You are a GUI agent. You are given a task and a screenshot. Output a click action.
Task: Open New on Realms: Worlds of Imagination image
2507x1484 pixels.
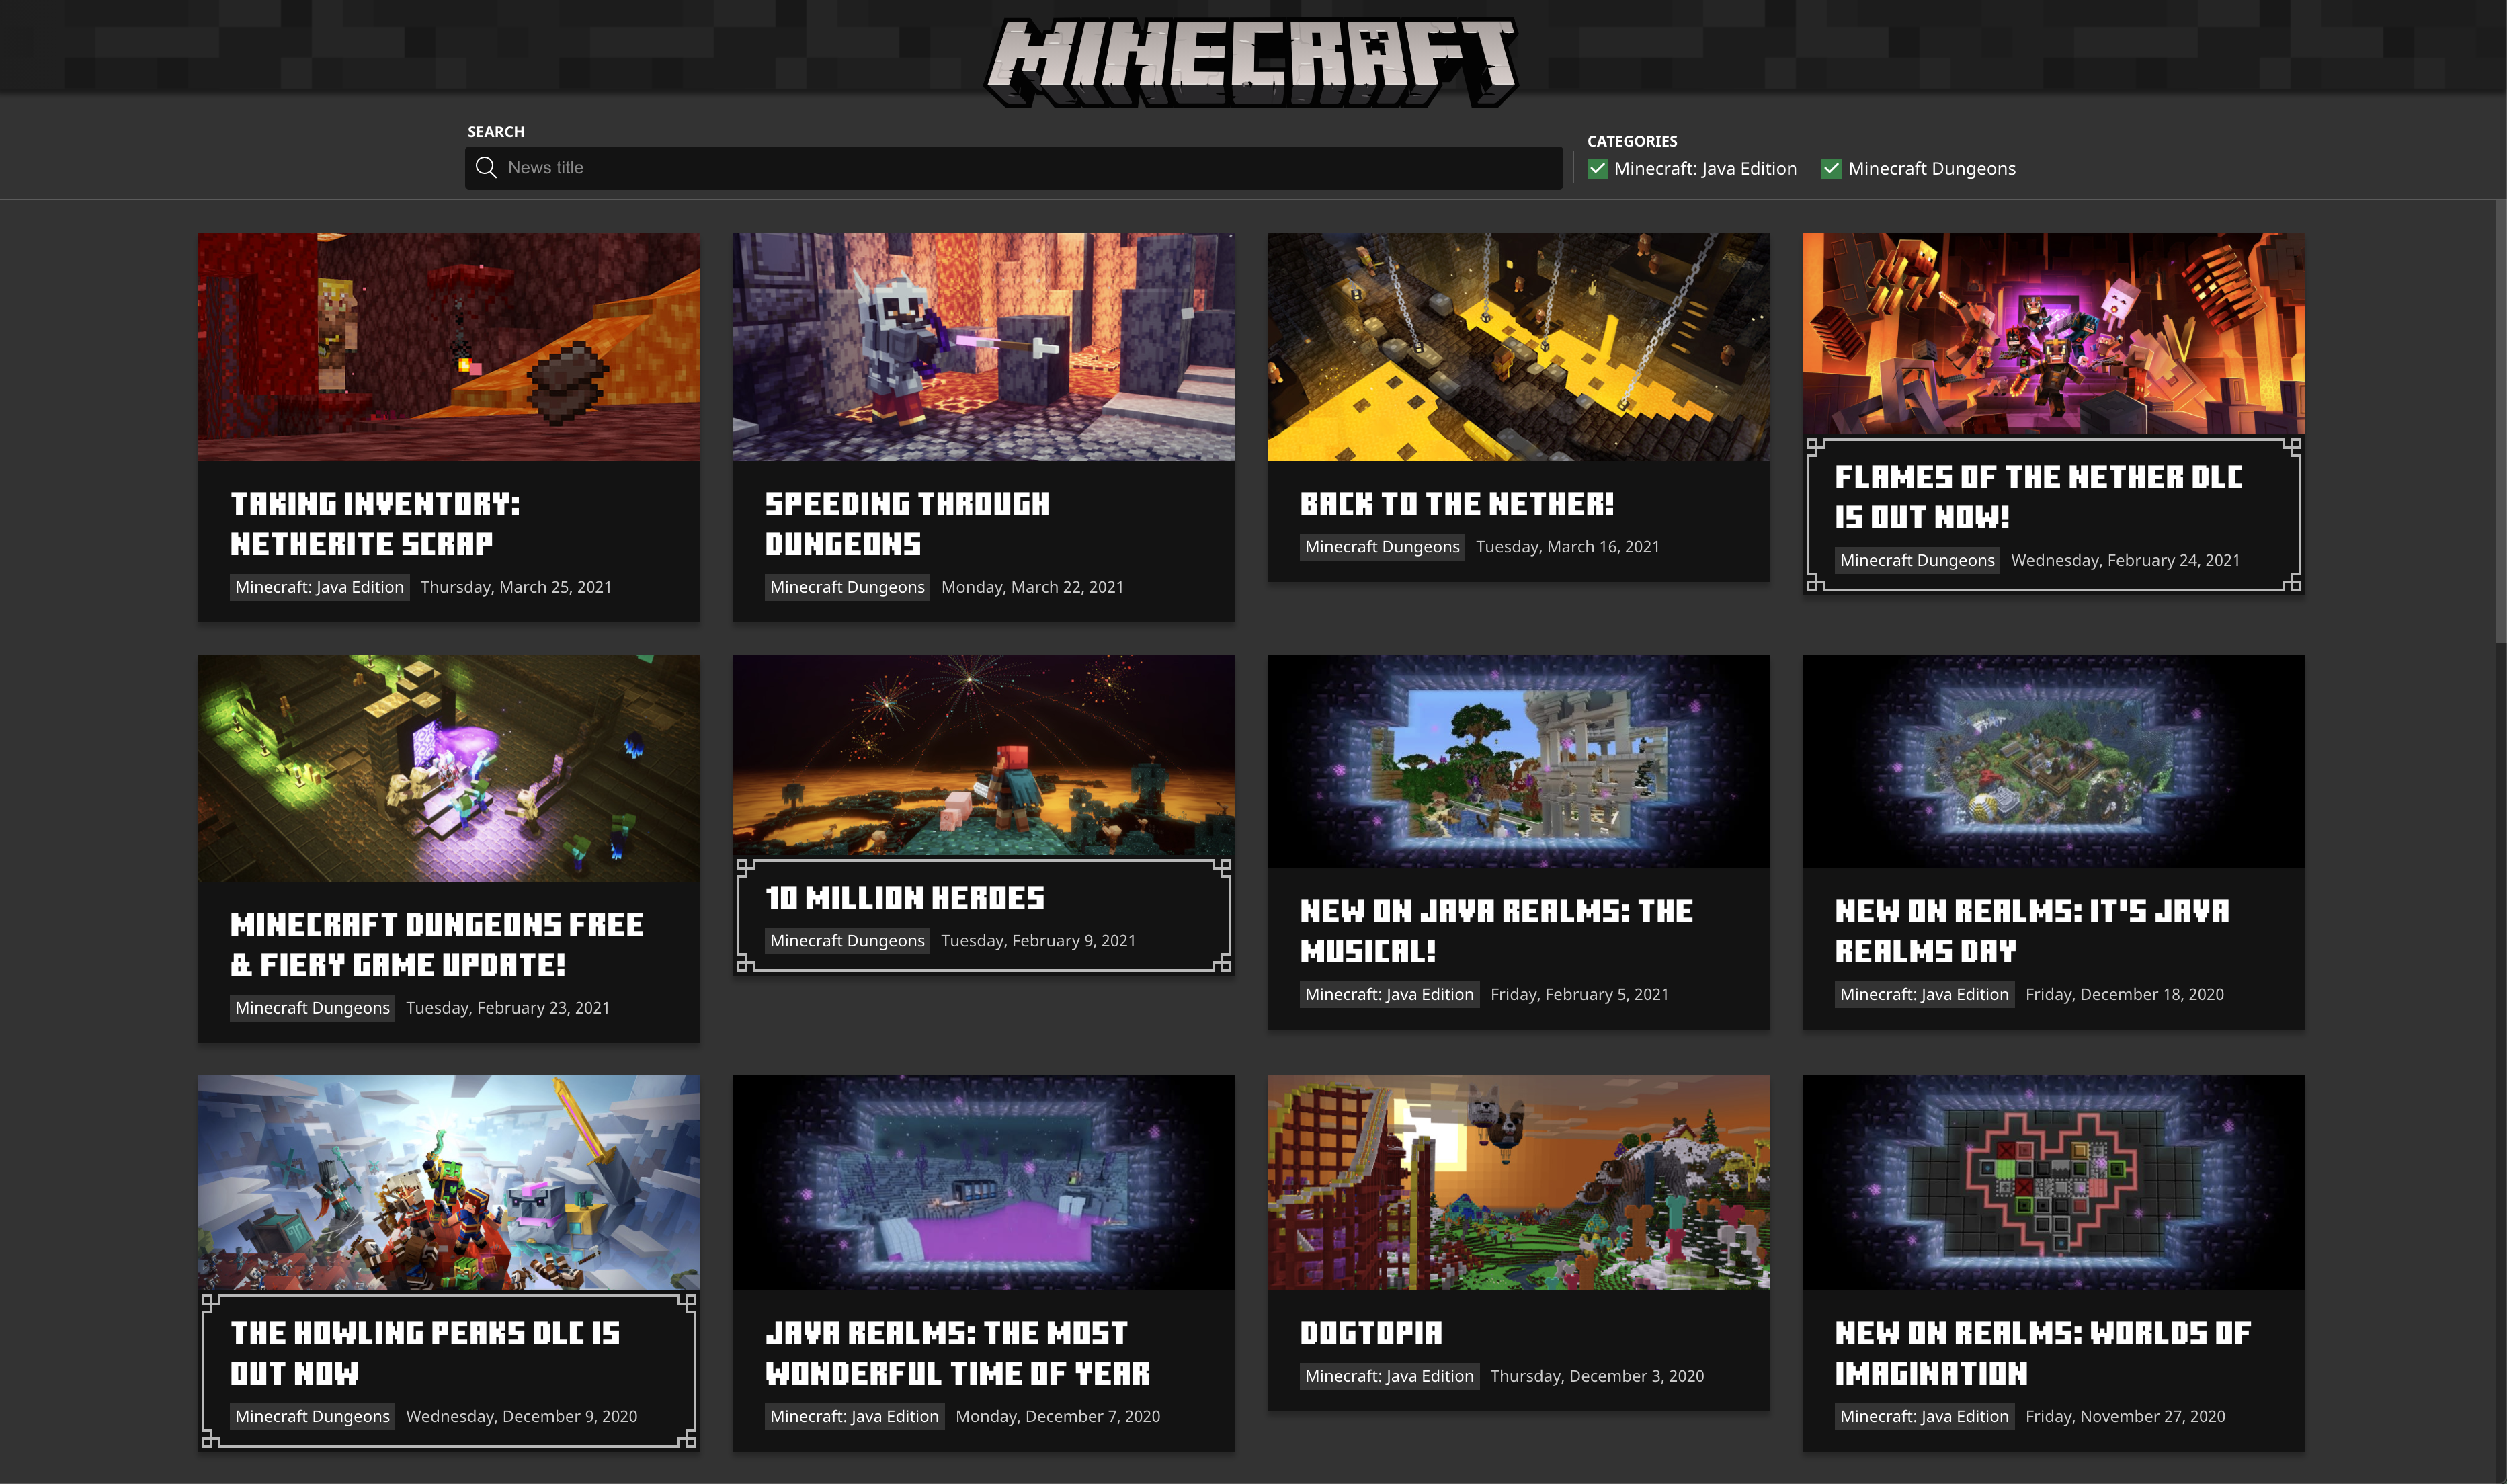coord(2053,1182)
